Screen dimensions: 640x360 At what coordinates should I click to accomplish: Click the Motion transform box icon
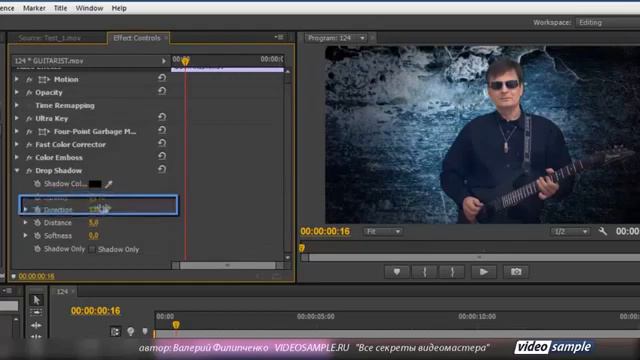(44, 79)
